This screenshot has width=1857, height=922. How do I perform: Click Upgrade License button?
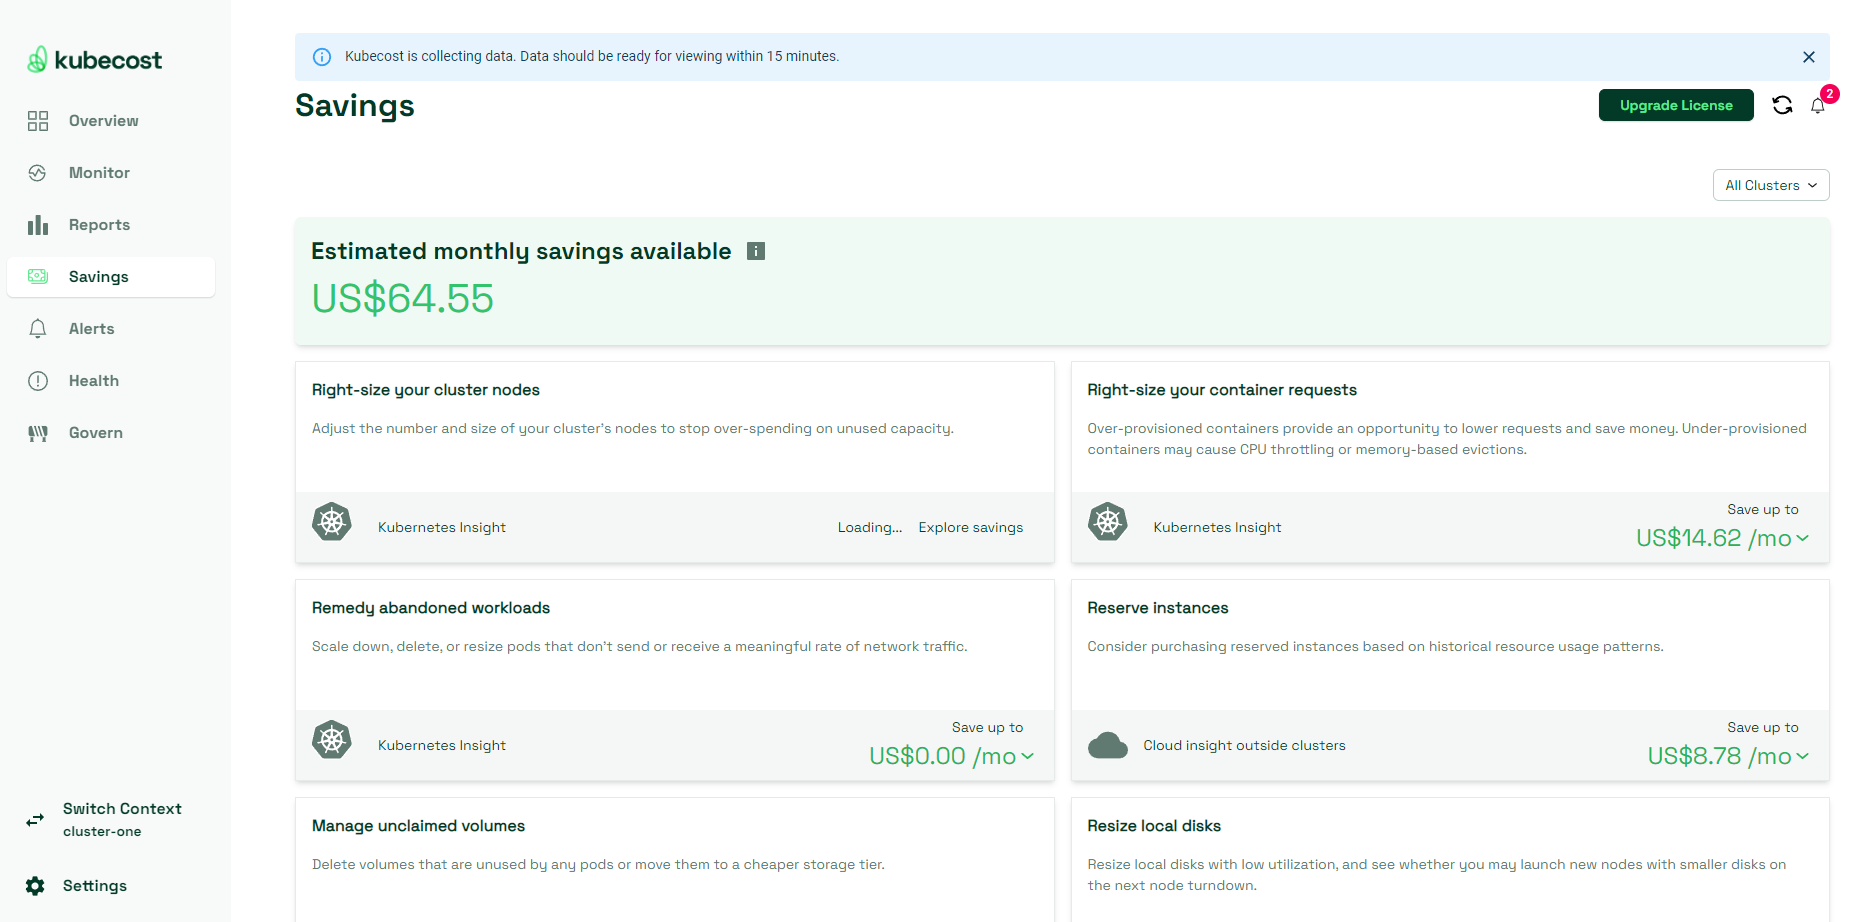coord(1676,105)
